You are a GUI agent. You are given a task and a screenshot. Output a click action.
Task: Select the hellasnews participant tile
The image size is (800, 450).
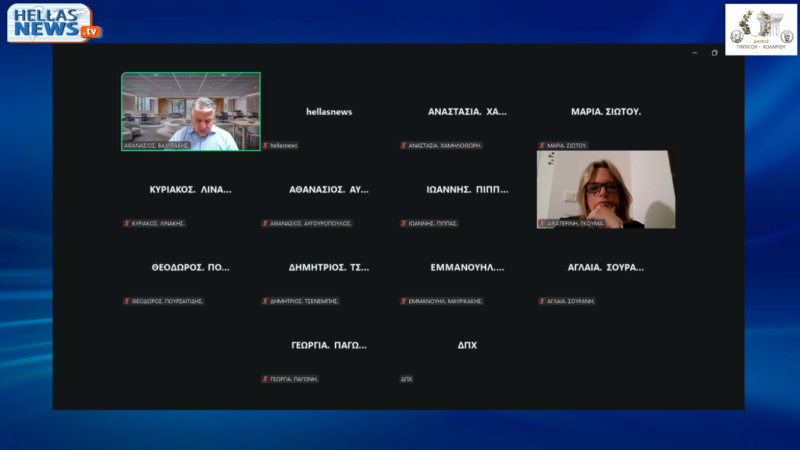[x=329, y=112]
